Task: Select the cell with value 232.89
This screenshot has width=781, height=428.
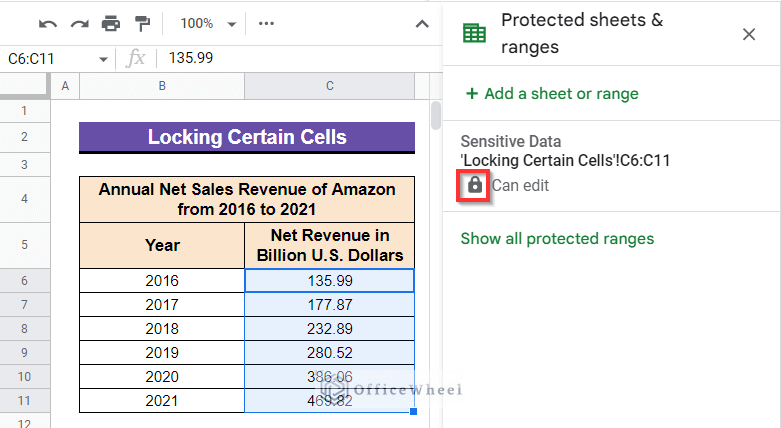Action: tap(329, 329)
